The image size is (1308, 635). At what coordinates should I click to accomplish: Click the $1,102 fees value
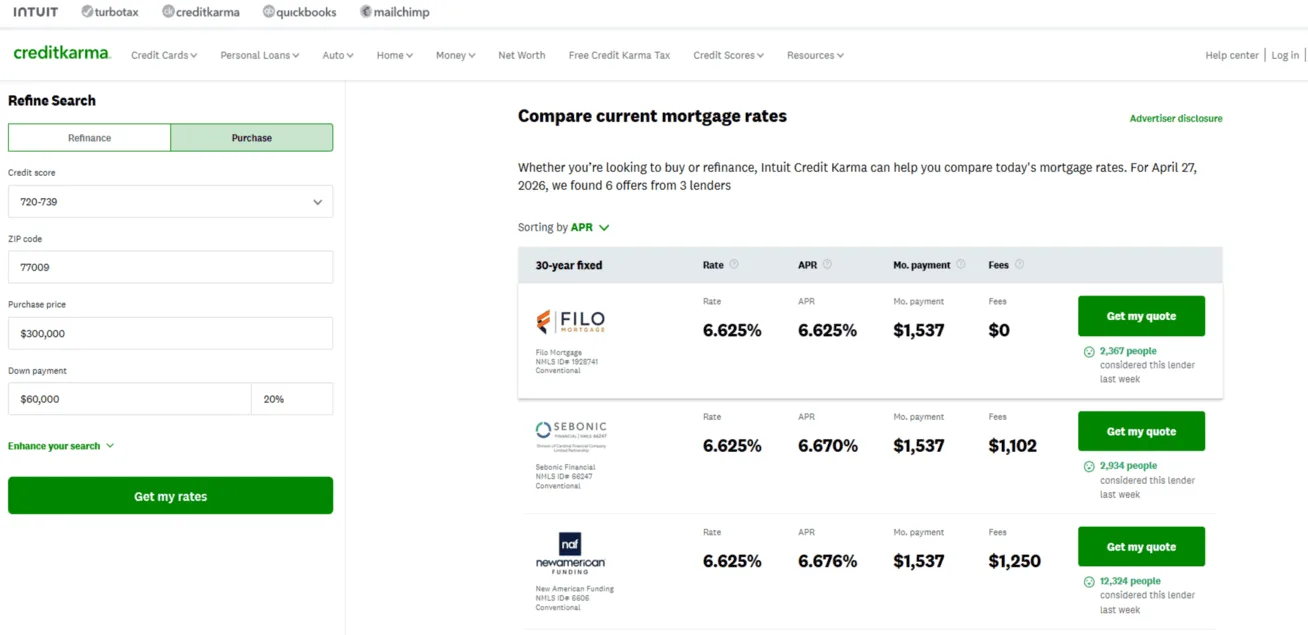[x=1013, y=446]
